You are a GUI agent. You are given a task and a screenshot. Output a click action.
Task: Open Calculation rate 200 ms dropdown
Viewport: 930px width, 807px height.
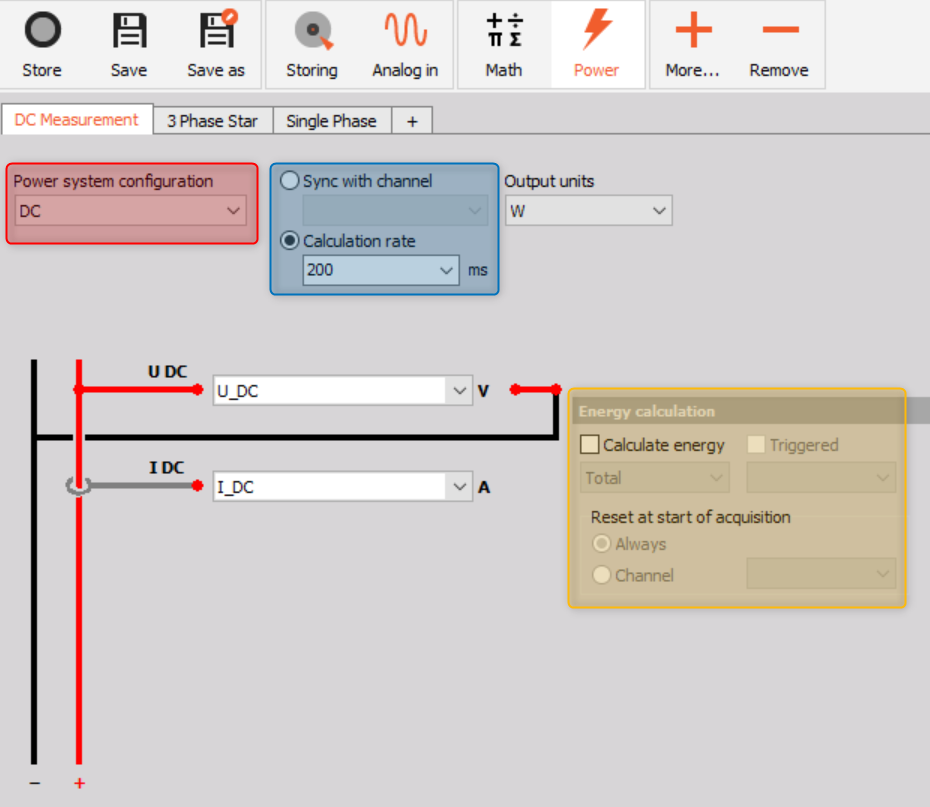tap(381, 270)
